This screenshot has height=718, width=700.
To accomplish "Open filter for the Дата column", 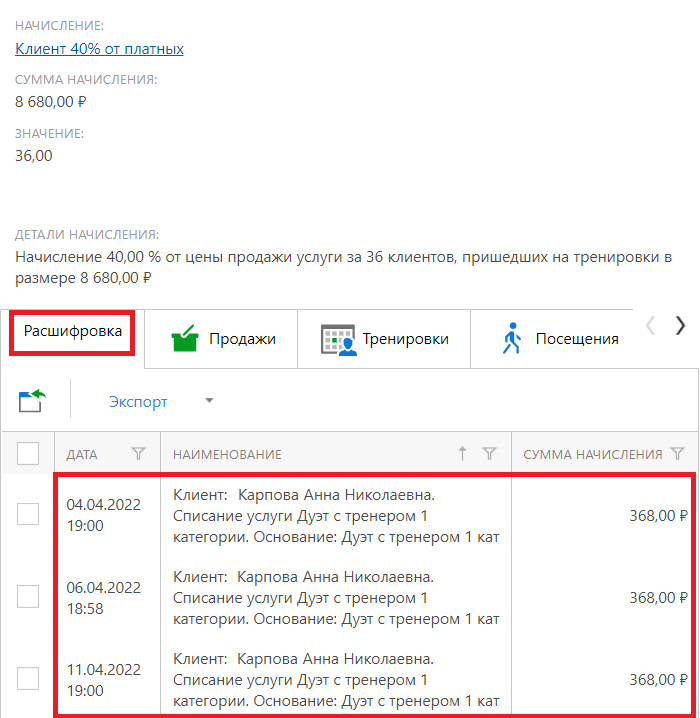I will pos(138,453).
